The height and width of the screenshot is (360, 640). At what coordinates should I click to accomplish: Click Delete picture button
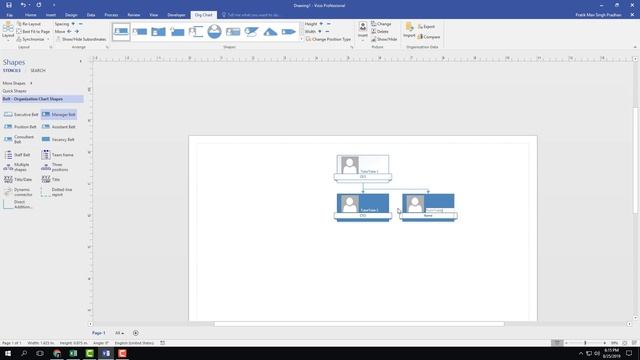(380, 31)
